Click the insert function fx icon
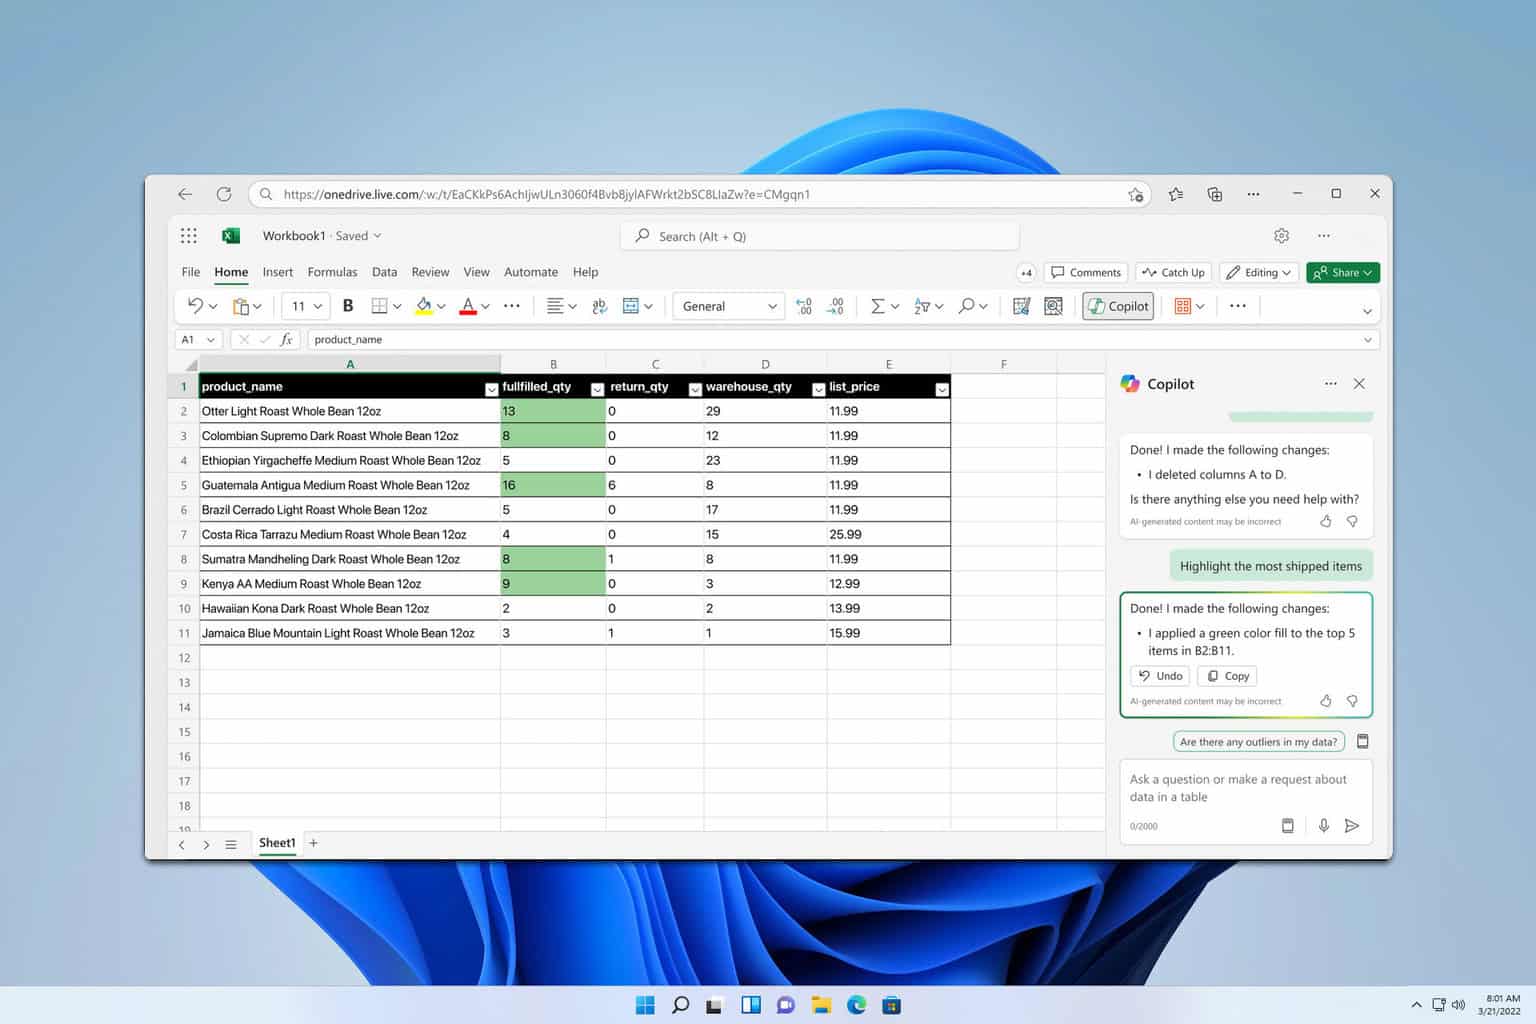1536x1024 pixels. 286,340
